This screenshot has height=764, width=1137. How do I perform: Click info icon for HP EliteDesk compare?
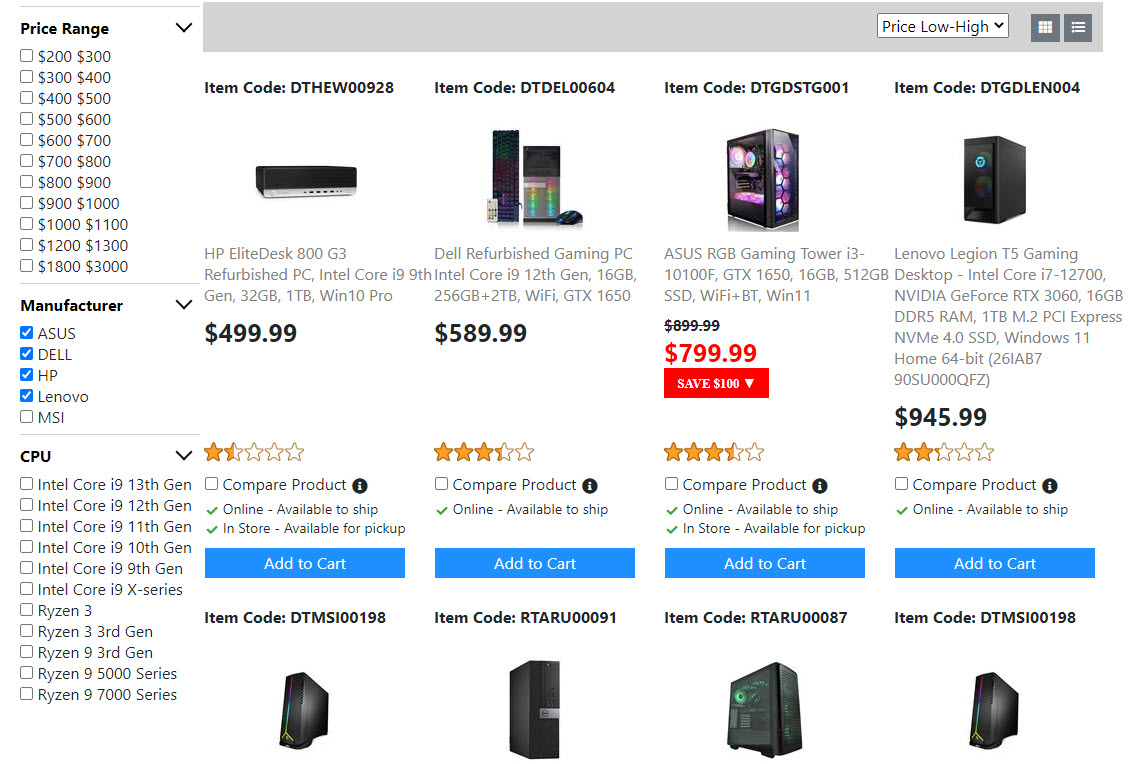point(360,486)
